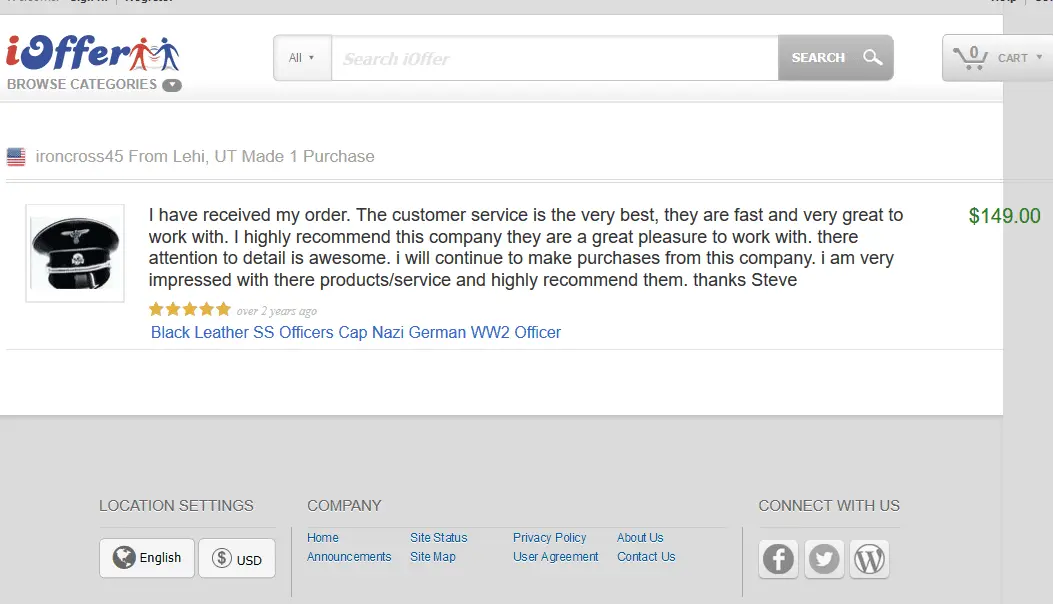Expand the Cart dropdown arrow
The width and height of the screenshot is (1053, 604).
coord(1039,58)
